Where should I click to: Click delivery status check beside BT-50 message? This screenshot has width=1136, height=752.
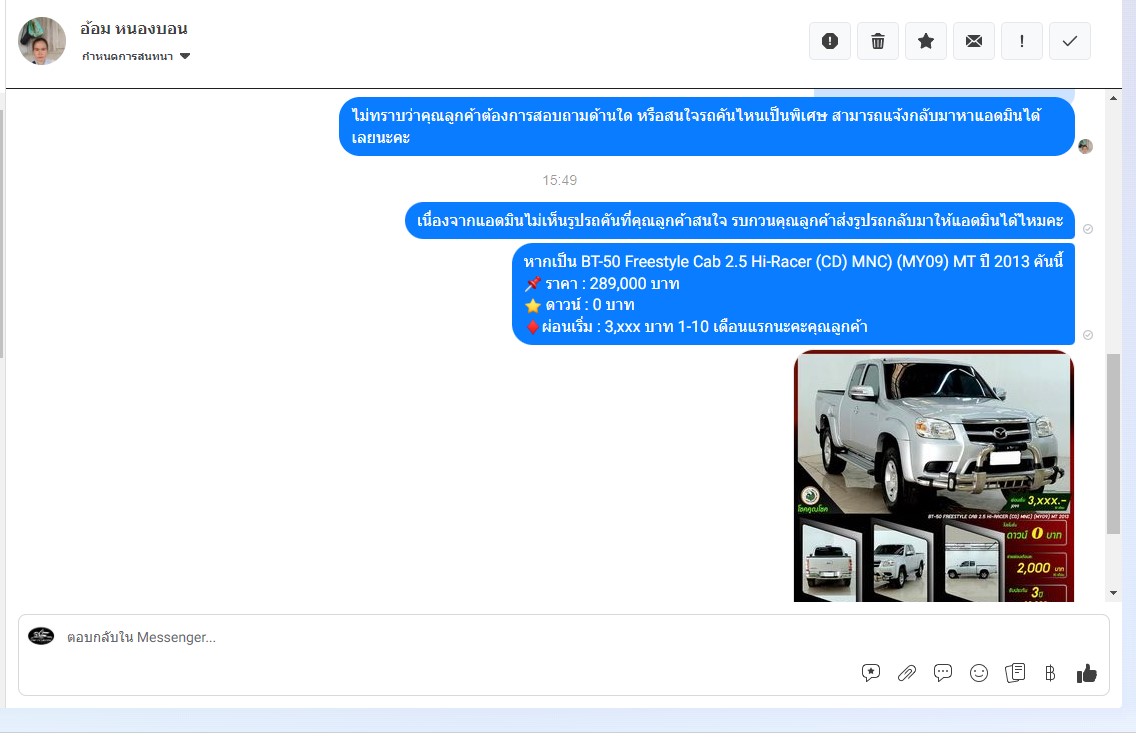pos(1087,335)
